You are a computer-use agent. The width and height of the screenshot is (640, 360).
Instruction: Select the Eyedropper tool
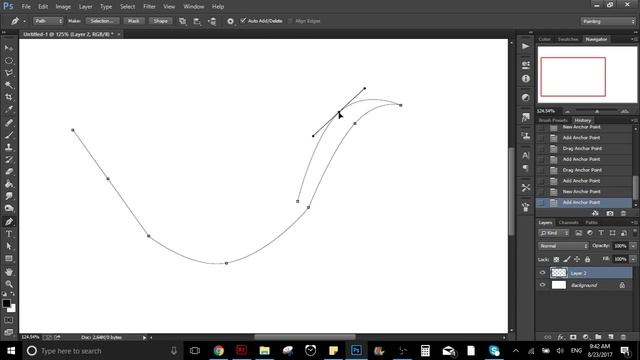[9, 109]
